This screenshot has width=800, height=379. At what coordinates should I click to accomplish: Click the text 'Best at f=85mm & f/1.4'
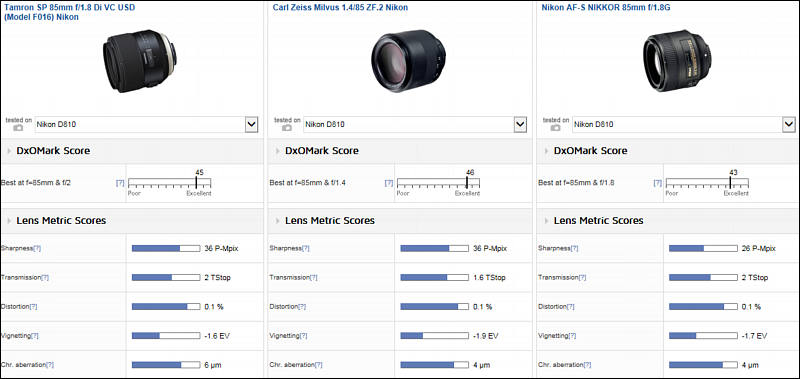[308, 183]
